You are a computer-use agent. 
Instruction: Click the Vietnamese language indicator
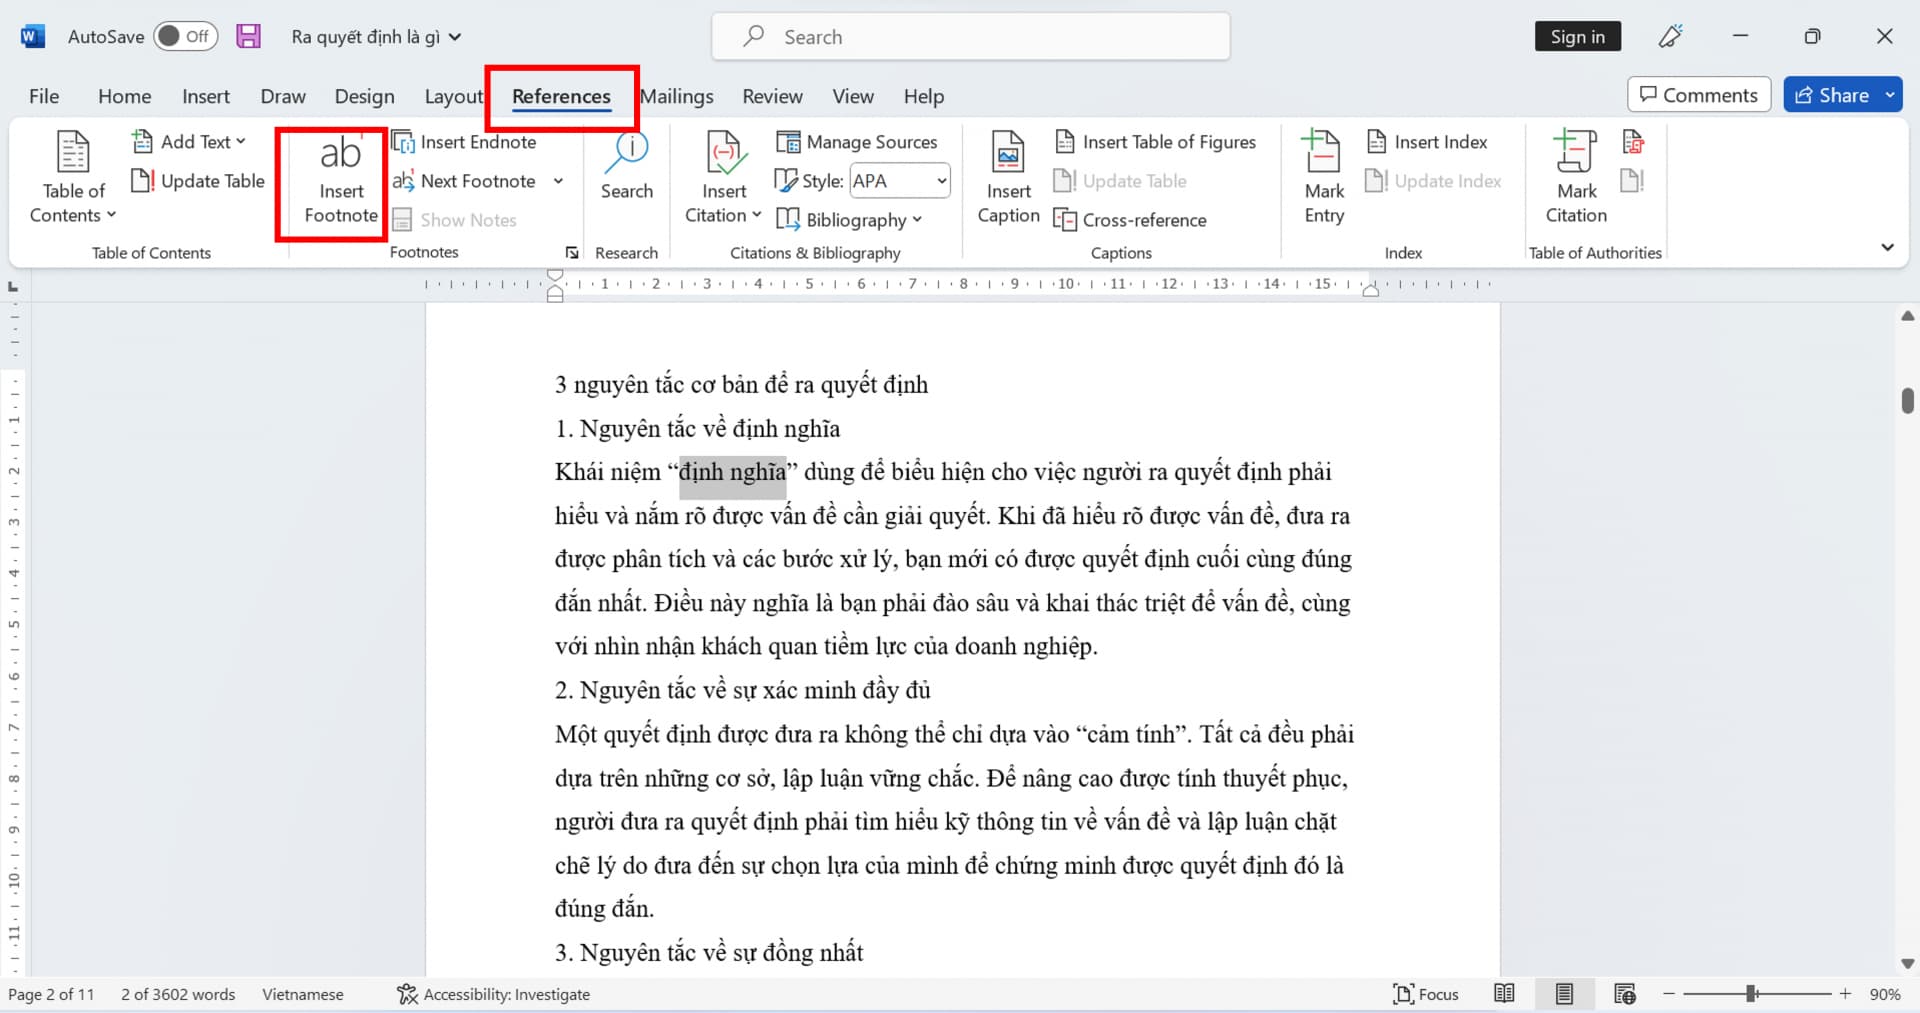(x=302, y=994)
